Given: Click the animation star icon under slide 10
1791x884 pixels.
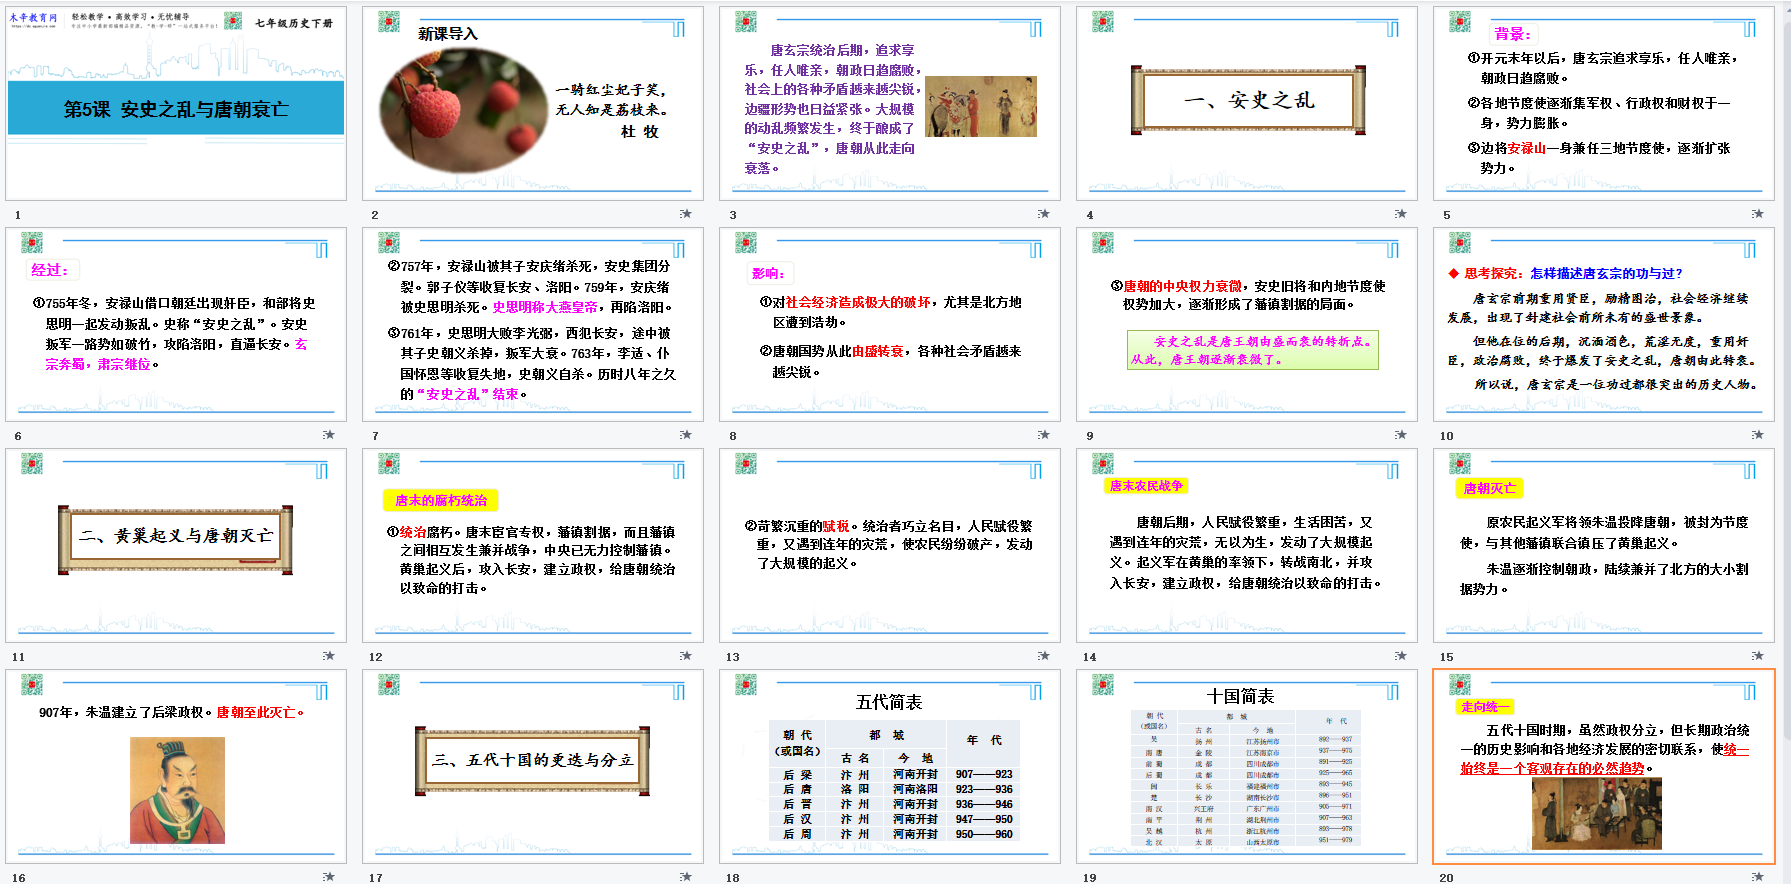Looking at the screenshot, I should (1757, 435).
